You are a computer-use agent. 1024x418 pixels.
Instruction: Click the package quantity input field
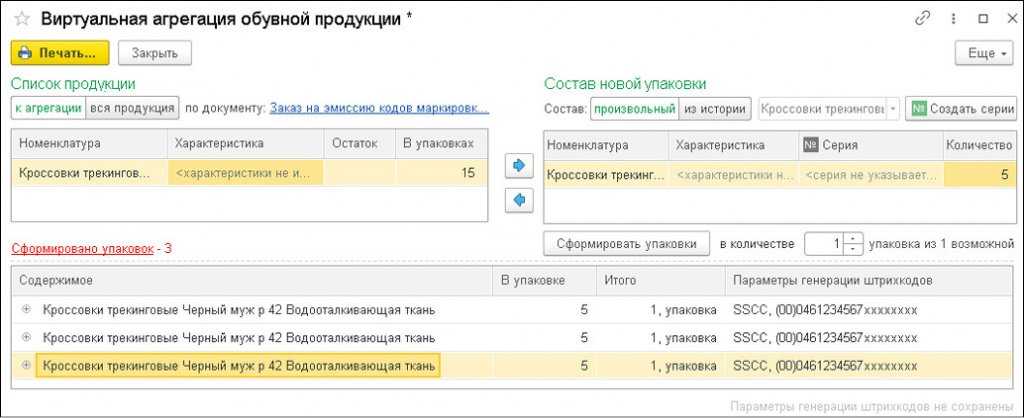pyautogui.click(x=824, y=243)
